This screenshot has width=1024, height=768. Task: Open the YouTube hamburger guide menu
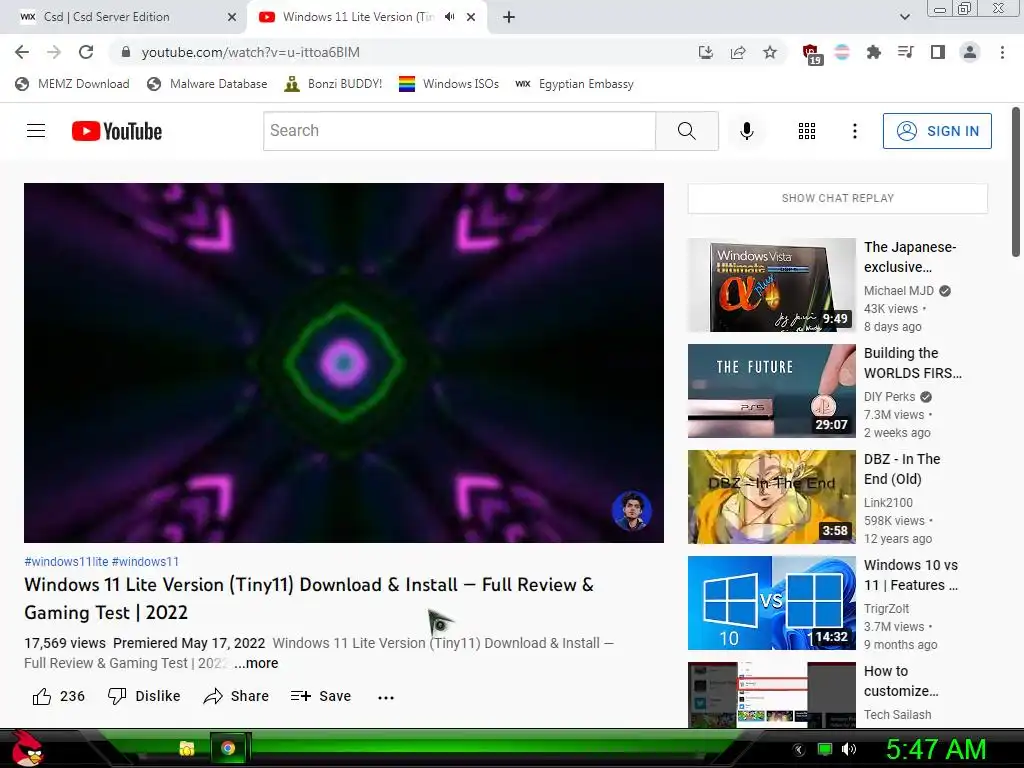click(x=36, y=131)
